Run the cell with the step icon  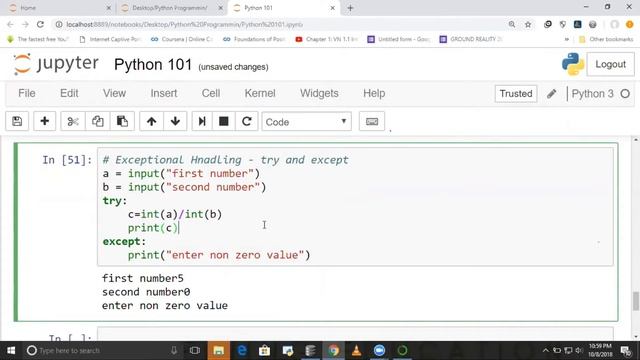[x=202, y=121]
